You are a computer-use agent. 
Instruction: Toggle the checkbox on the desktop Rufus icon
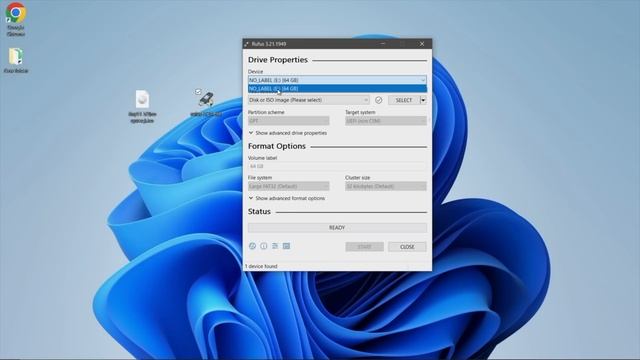click(198, 91)
